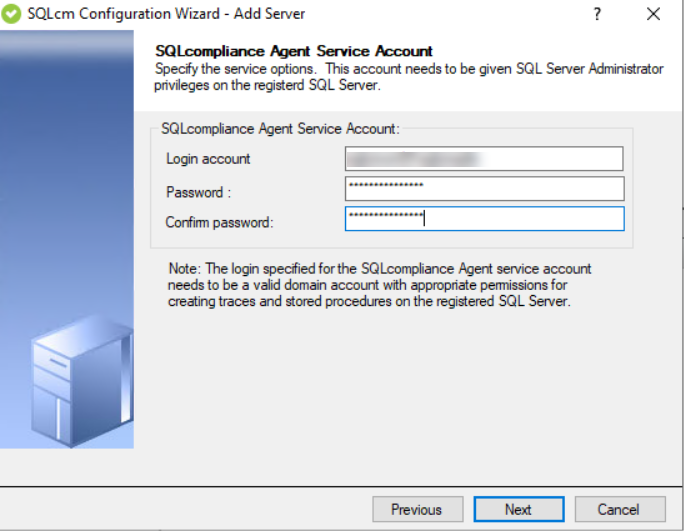The width and height of the screenshot is (684, 531).
Task: Select the Confirm password field
Action: (484, 219)
